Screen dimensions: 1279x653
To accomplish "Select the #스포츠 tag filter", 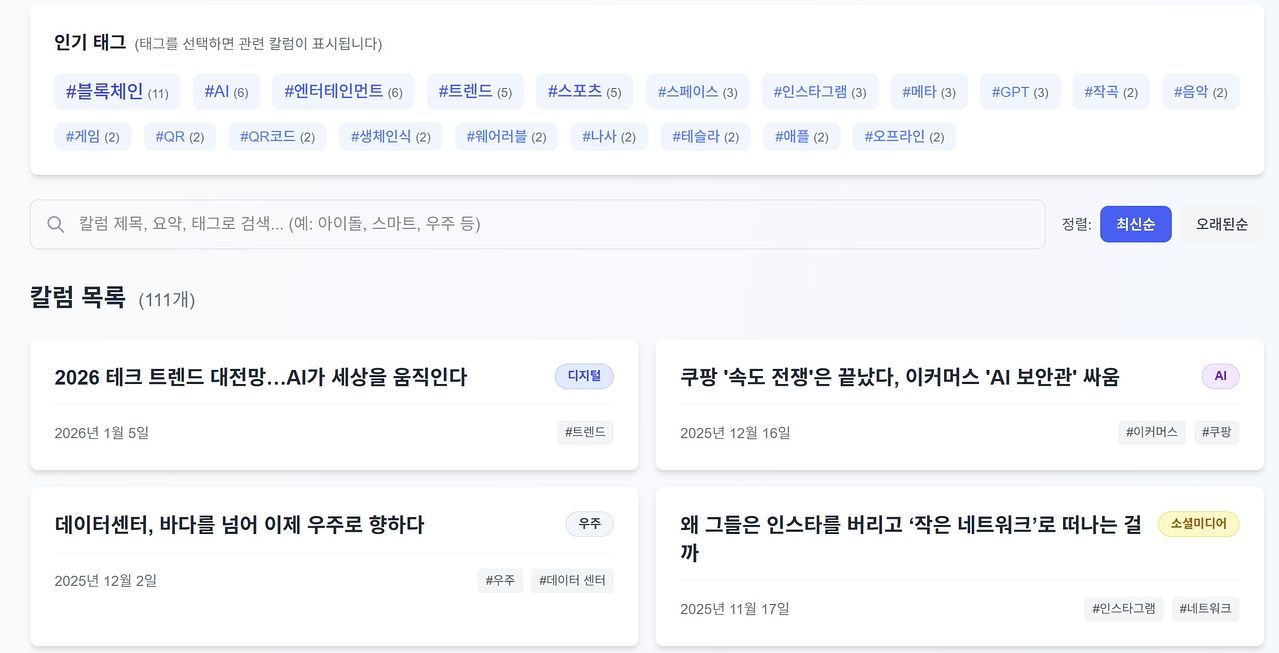I will [584, 90].
